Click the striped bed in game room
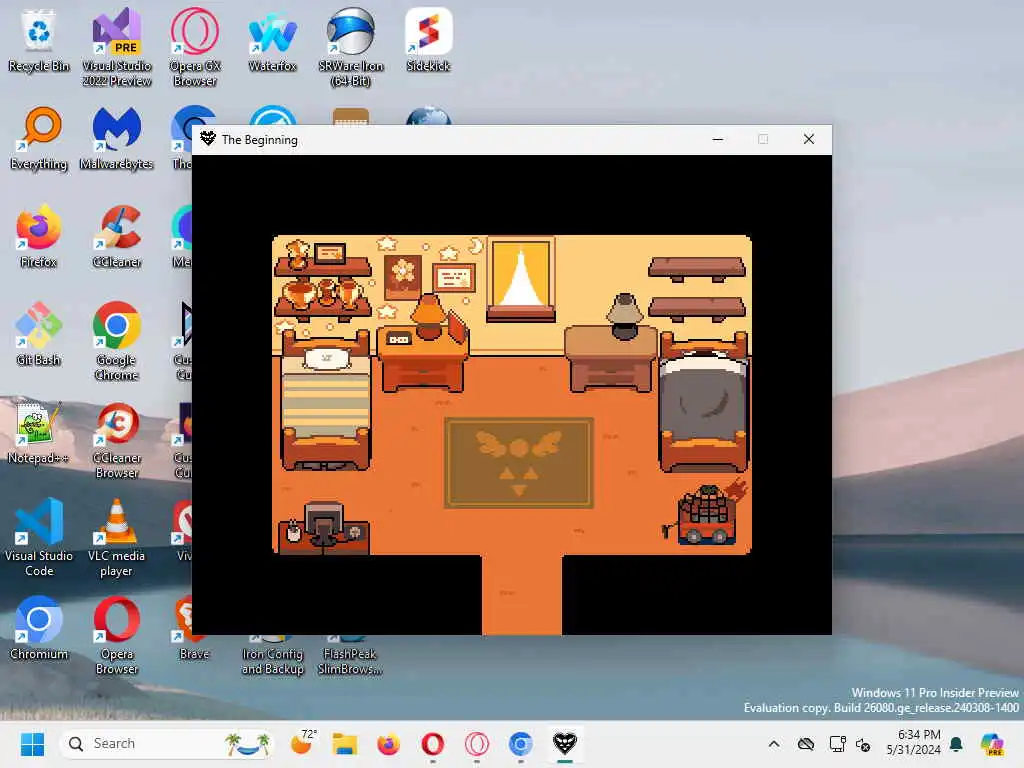Image resolution: width=1024 pixels, height=768 pixels. tap(325, 400)
